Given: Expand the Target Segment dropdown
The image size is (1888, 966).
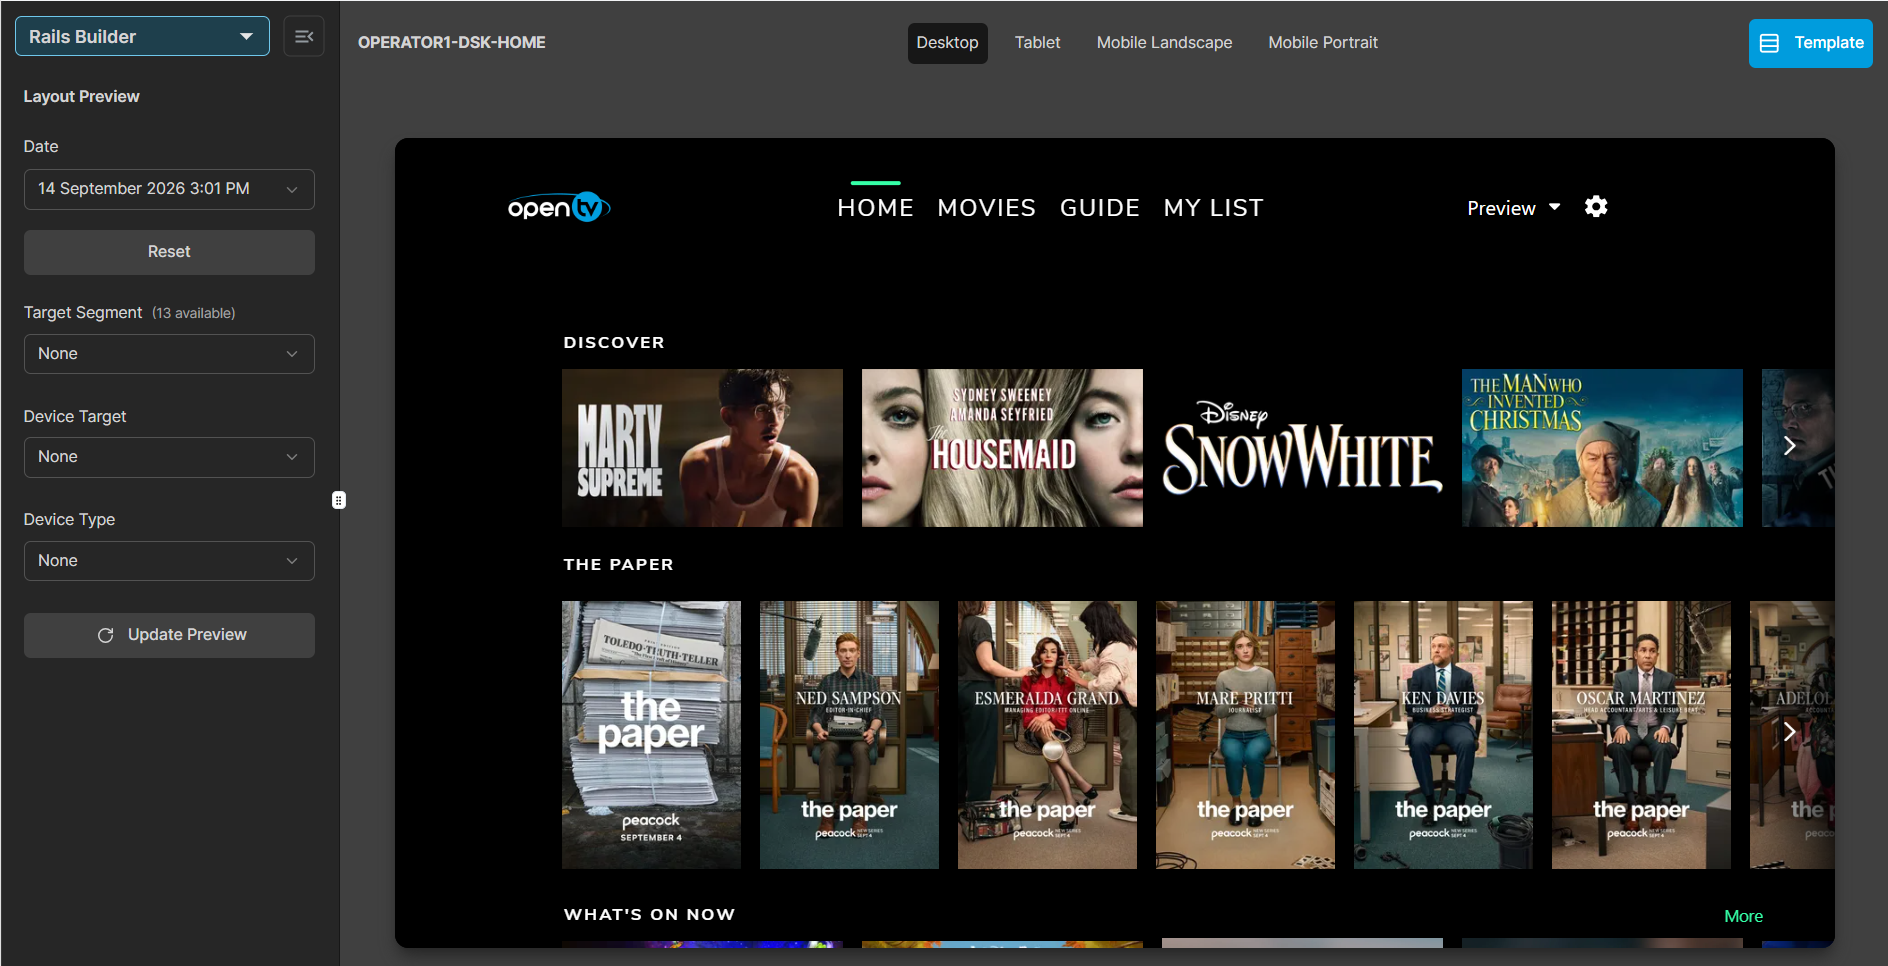Looking at the screenshot, I should tap(169, 354).
